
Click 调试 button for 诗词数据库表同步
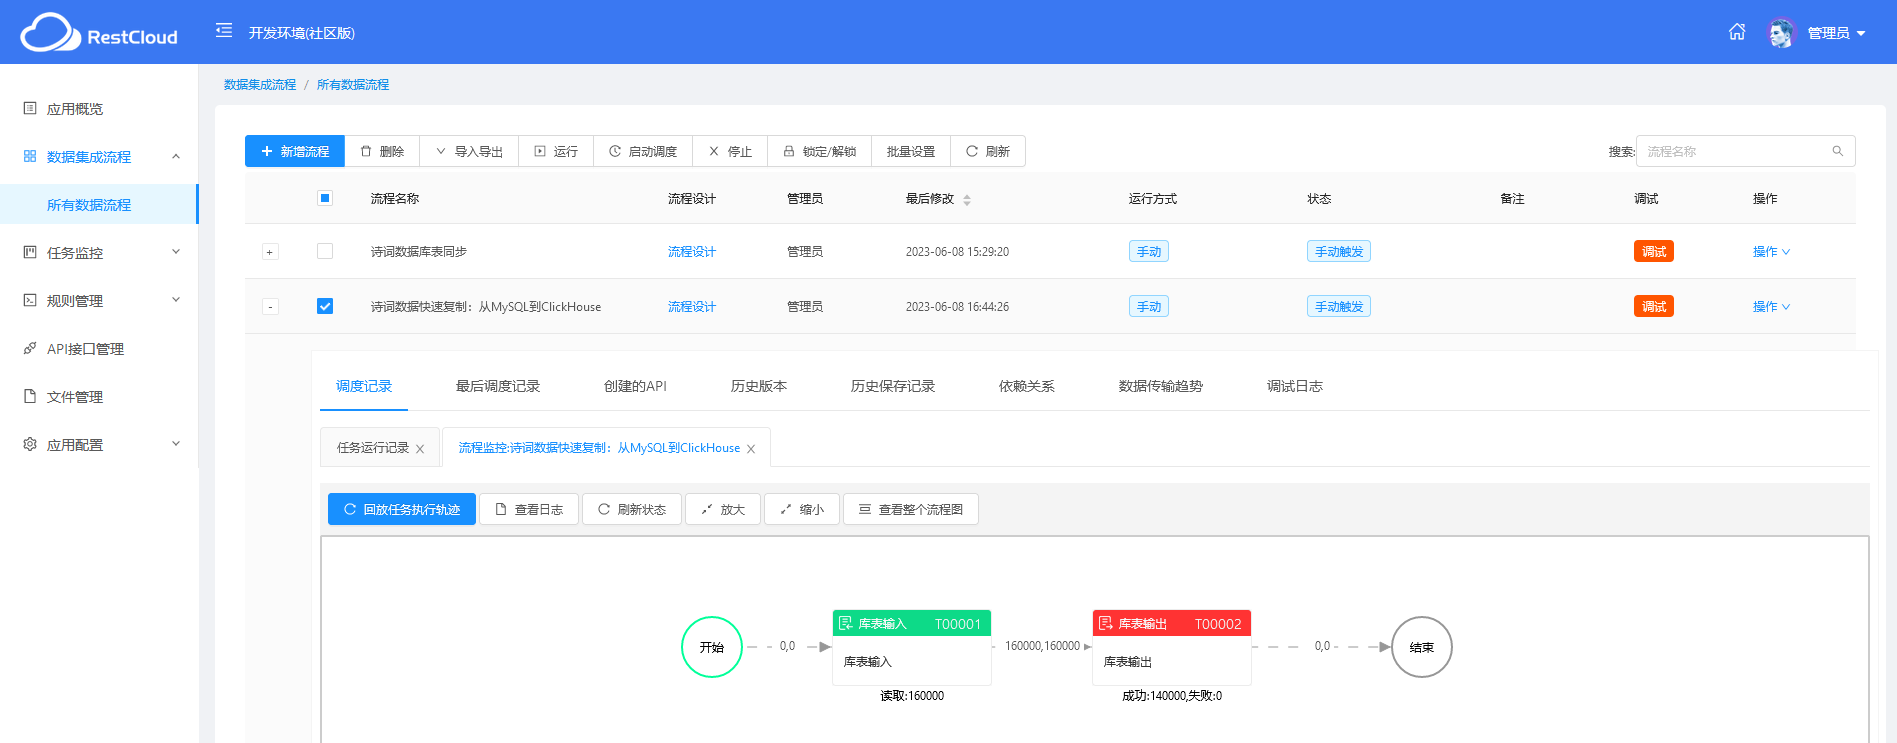coord(1654,252)
